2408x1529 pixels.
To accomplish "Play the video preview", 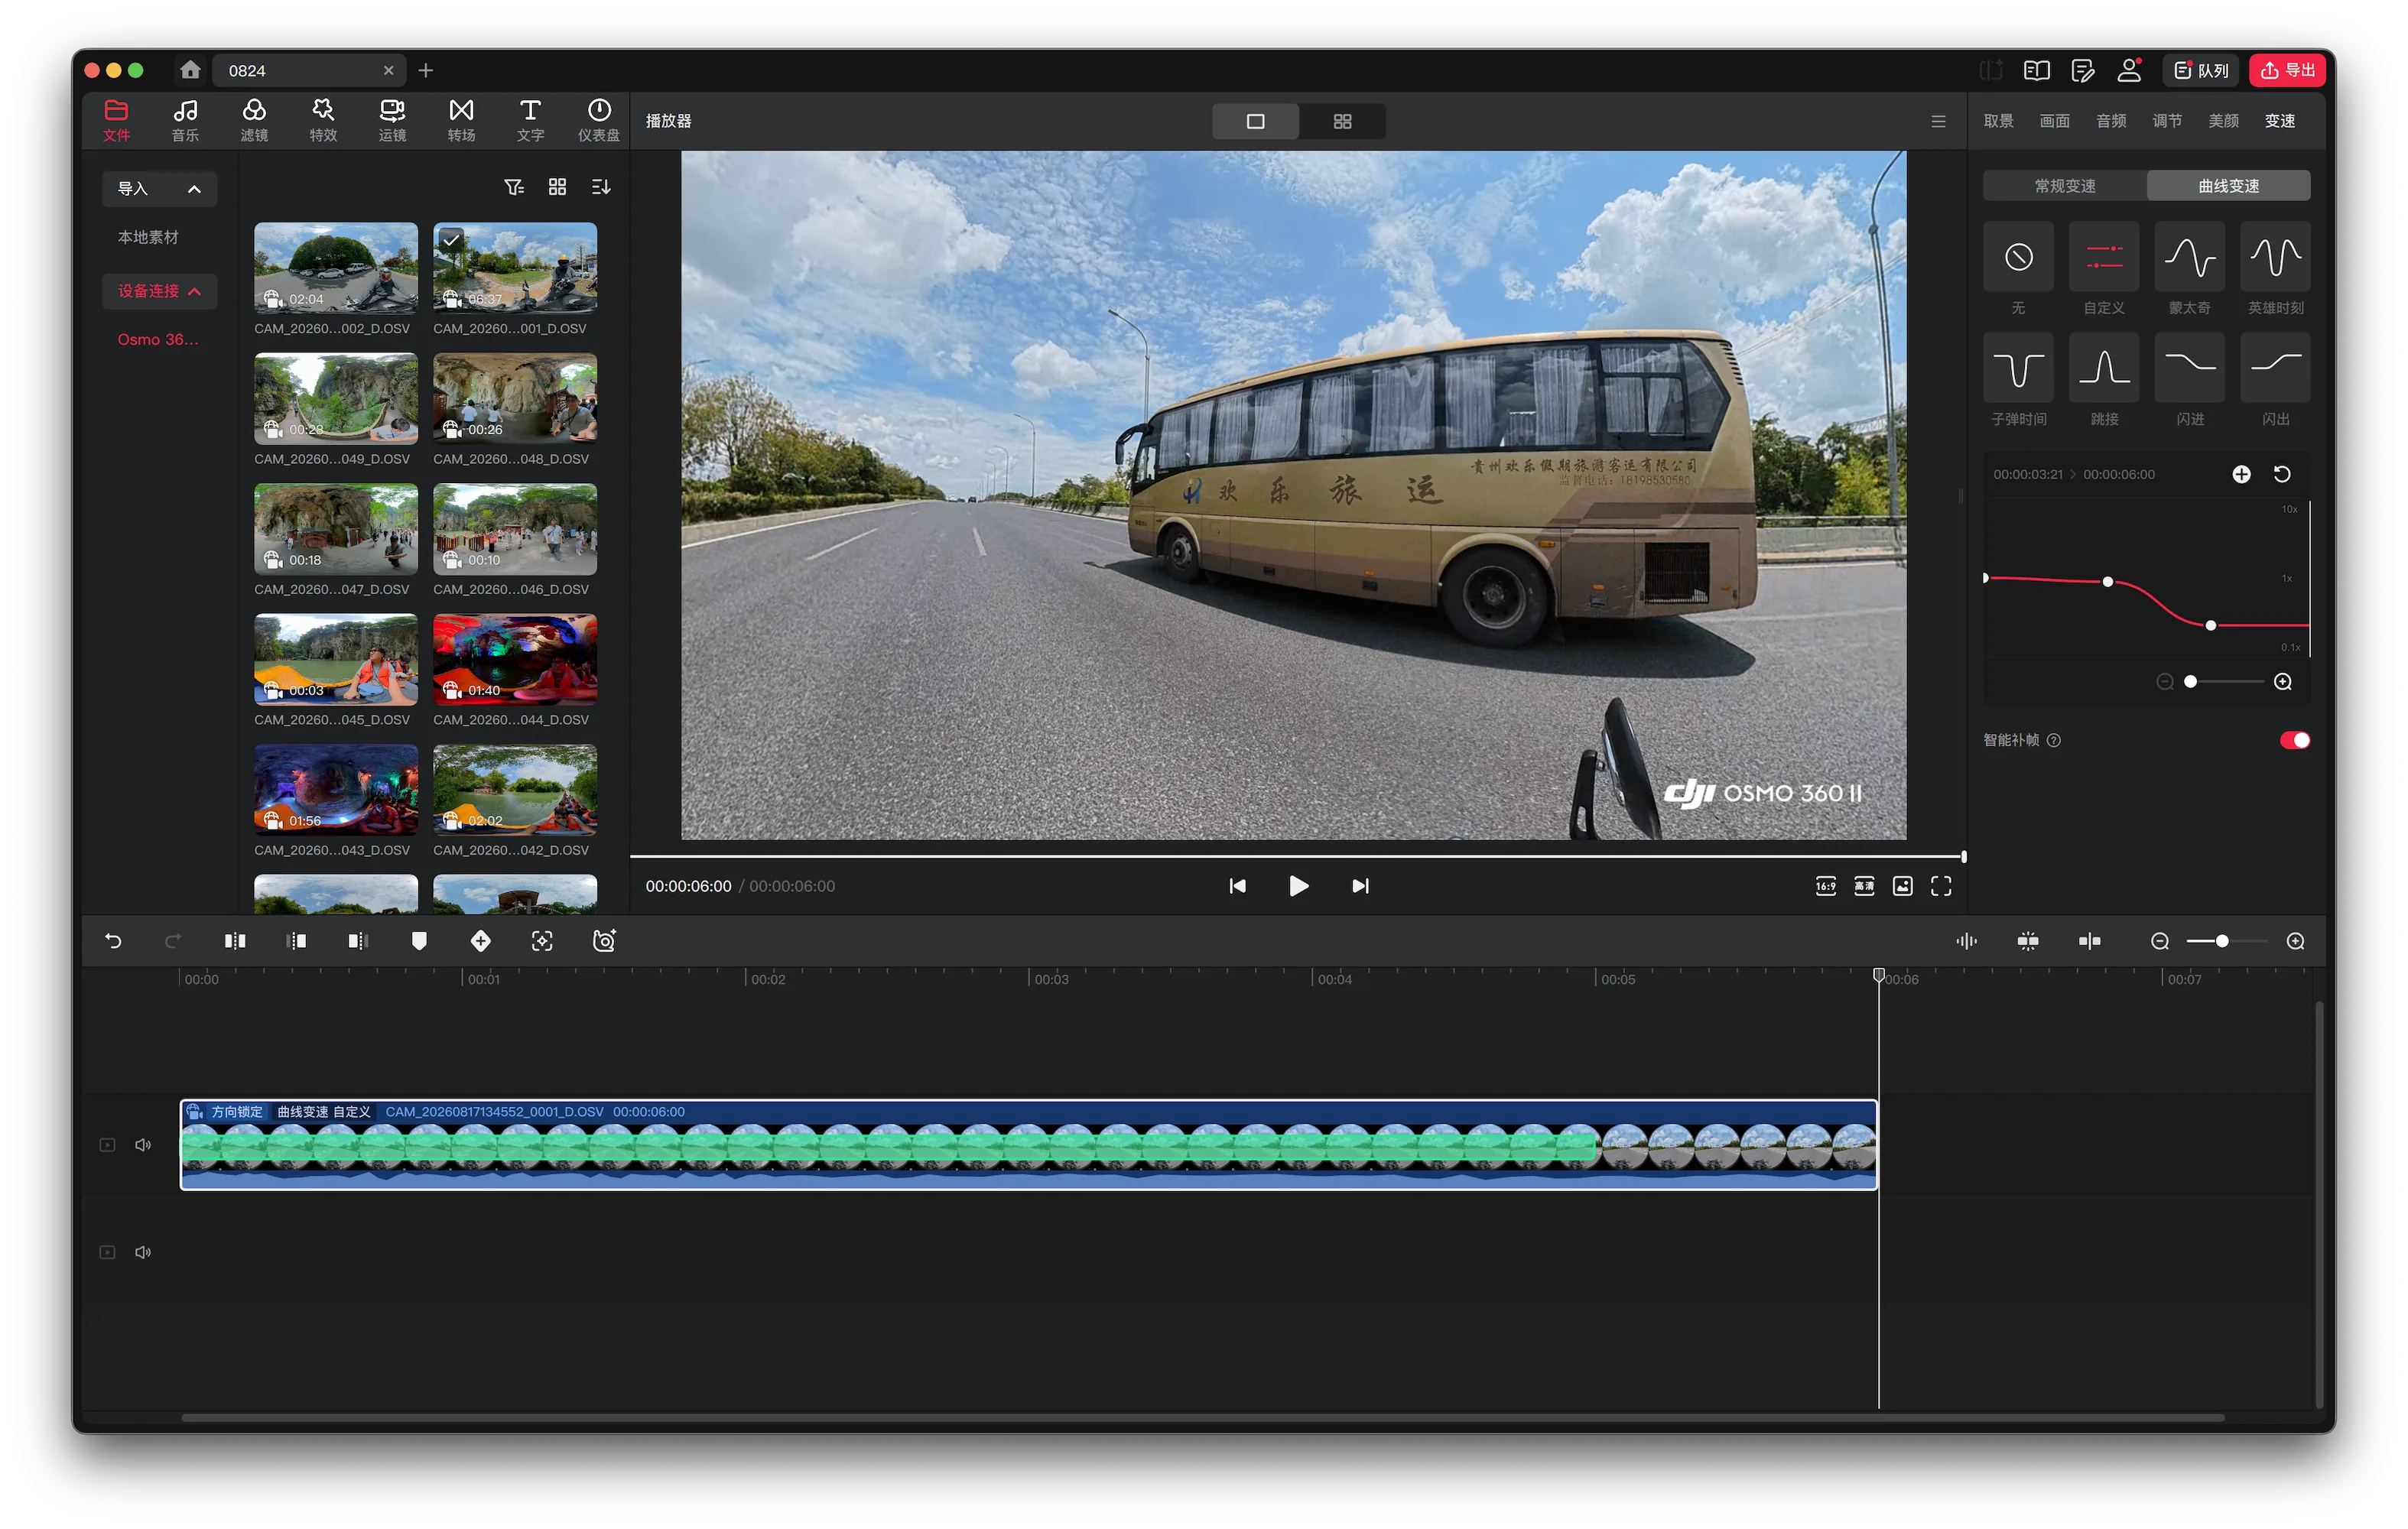I will pyautogui.click(x=1298, y=886).
